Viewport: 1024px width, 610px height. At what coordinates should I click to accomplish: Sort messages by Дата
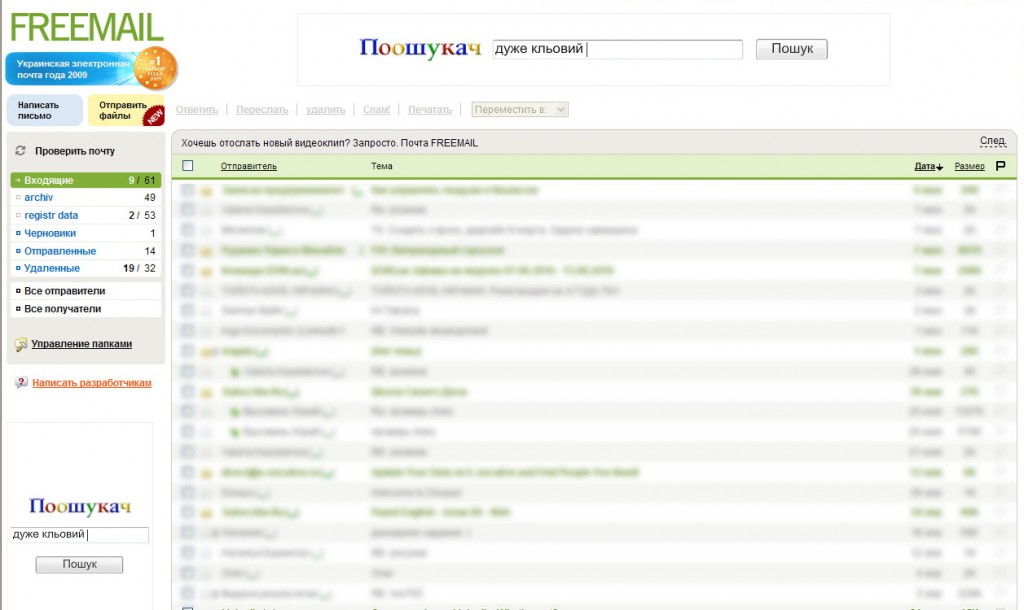[925, 167]
